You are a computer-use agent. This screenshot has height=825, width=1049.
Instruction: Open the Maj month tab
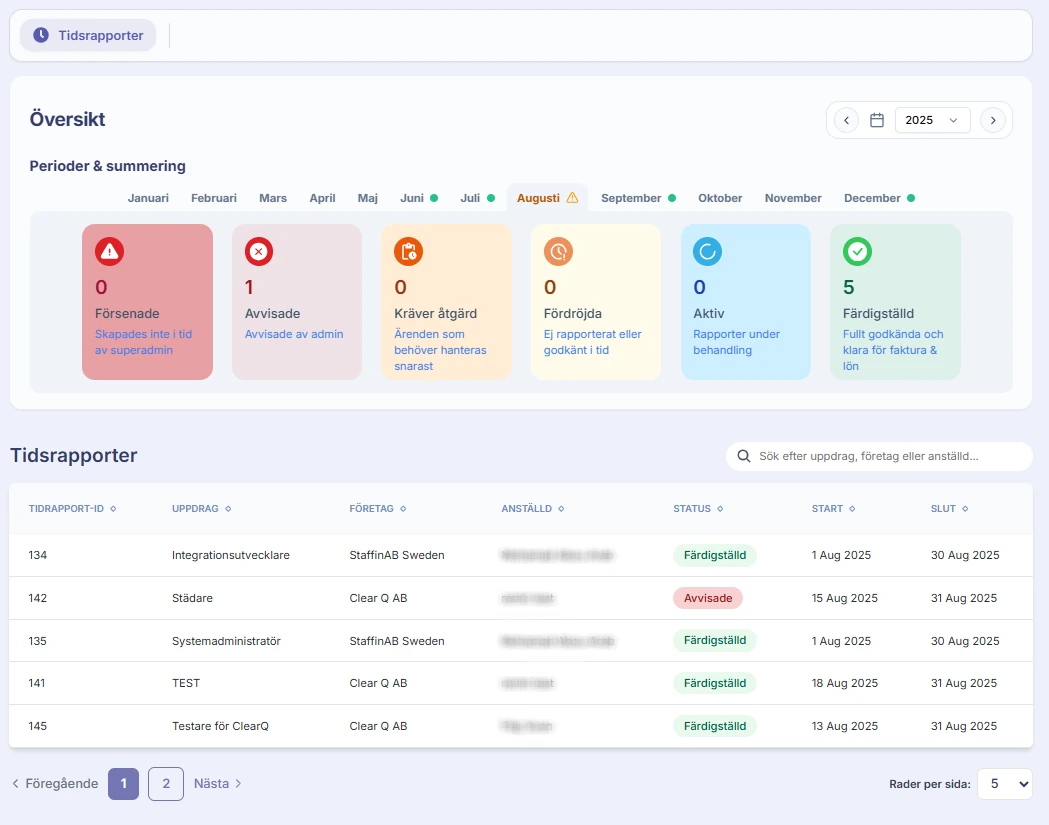click(367, 198)
